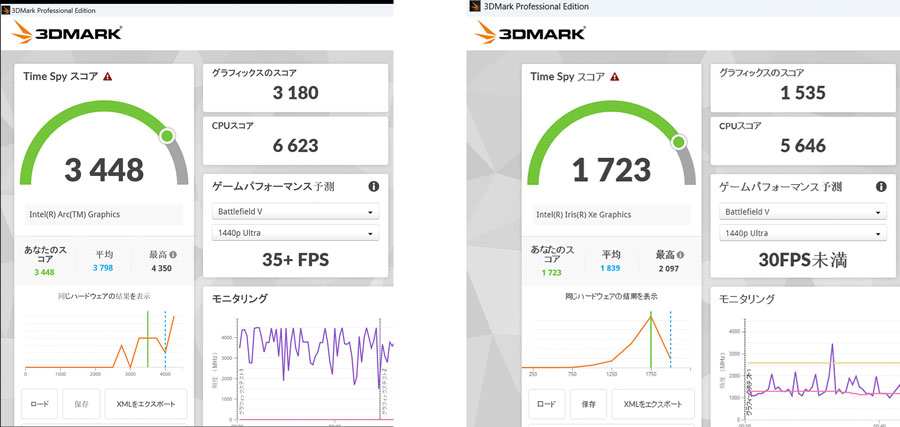Click the 3DMark logo in the left window

click(67, 33)
